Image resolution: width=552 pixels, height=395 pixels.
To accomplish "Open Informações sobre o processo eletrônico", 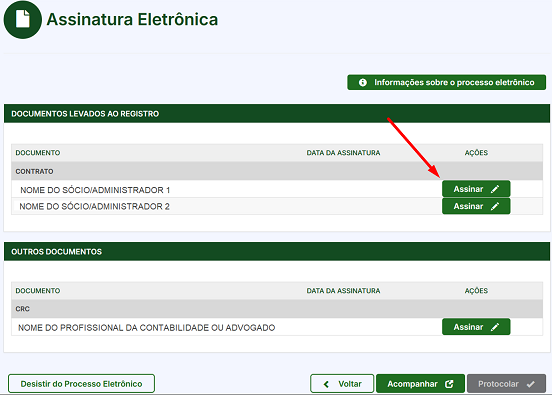I will [446, 82].
